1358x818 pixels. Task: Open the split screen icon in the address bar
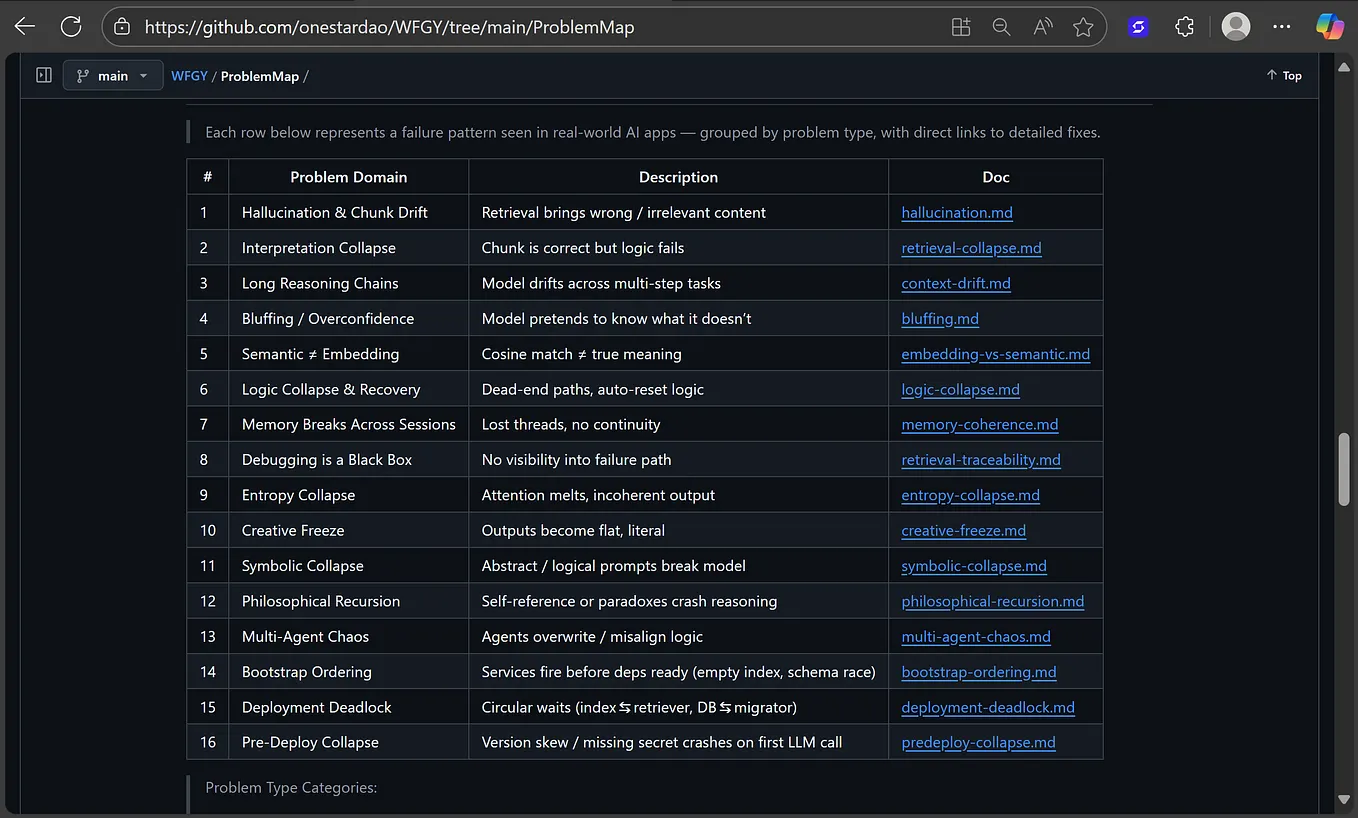click(x=961, y=27)
